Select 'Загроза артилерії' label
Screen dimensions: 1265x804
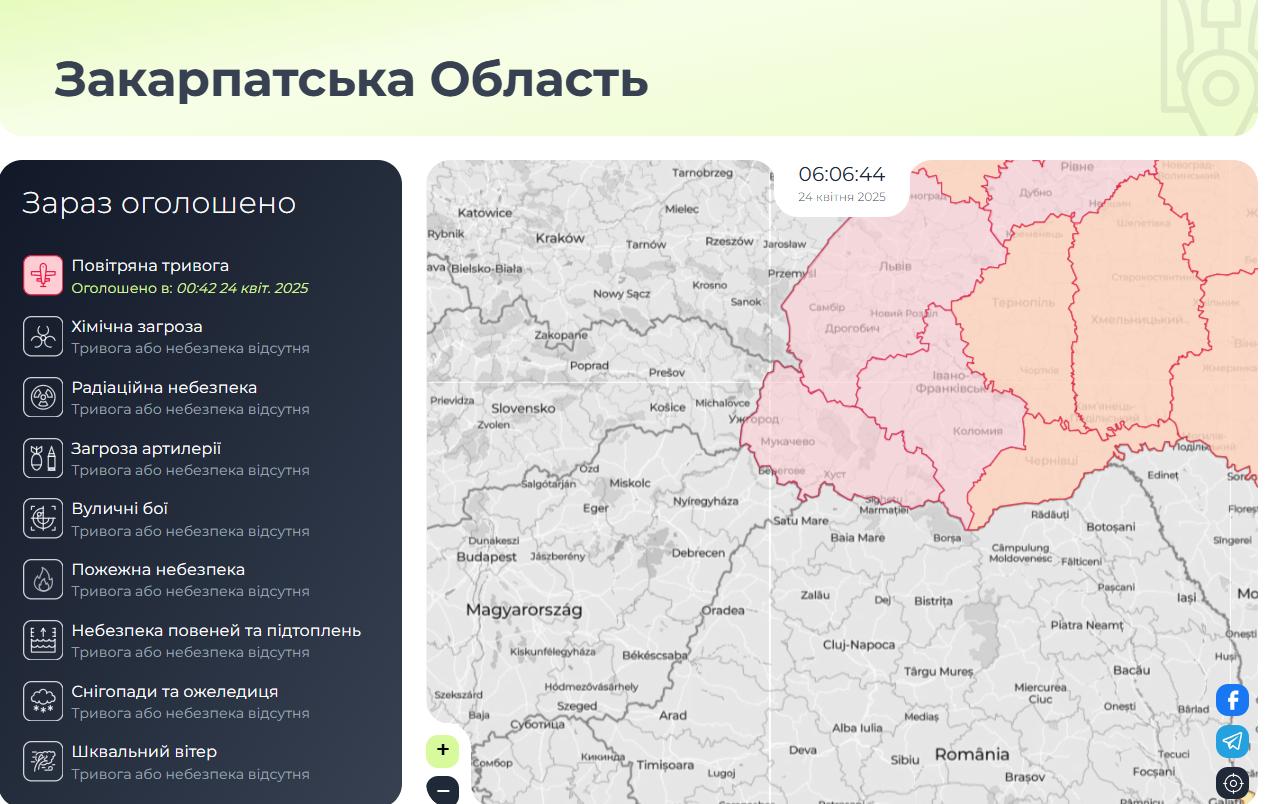point(146,449)
